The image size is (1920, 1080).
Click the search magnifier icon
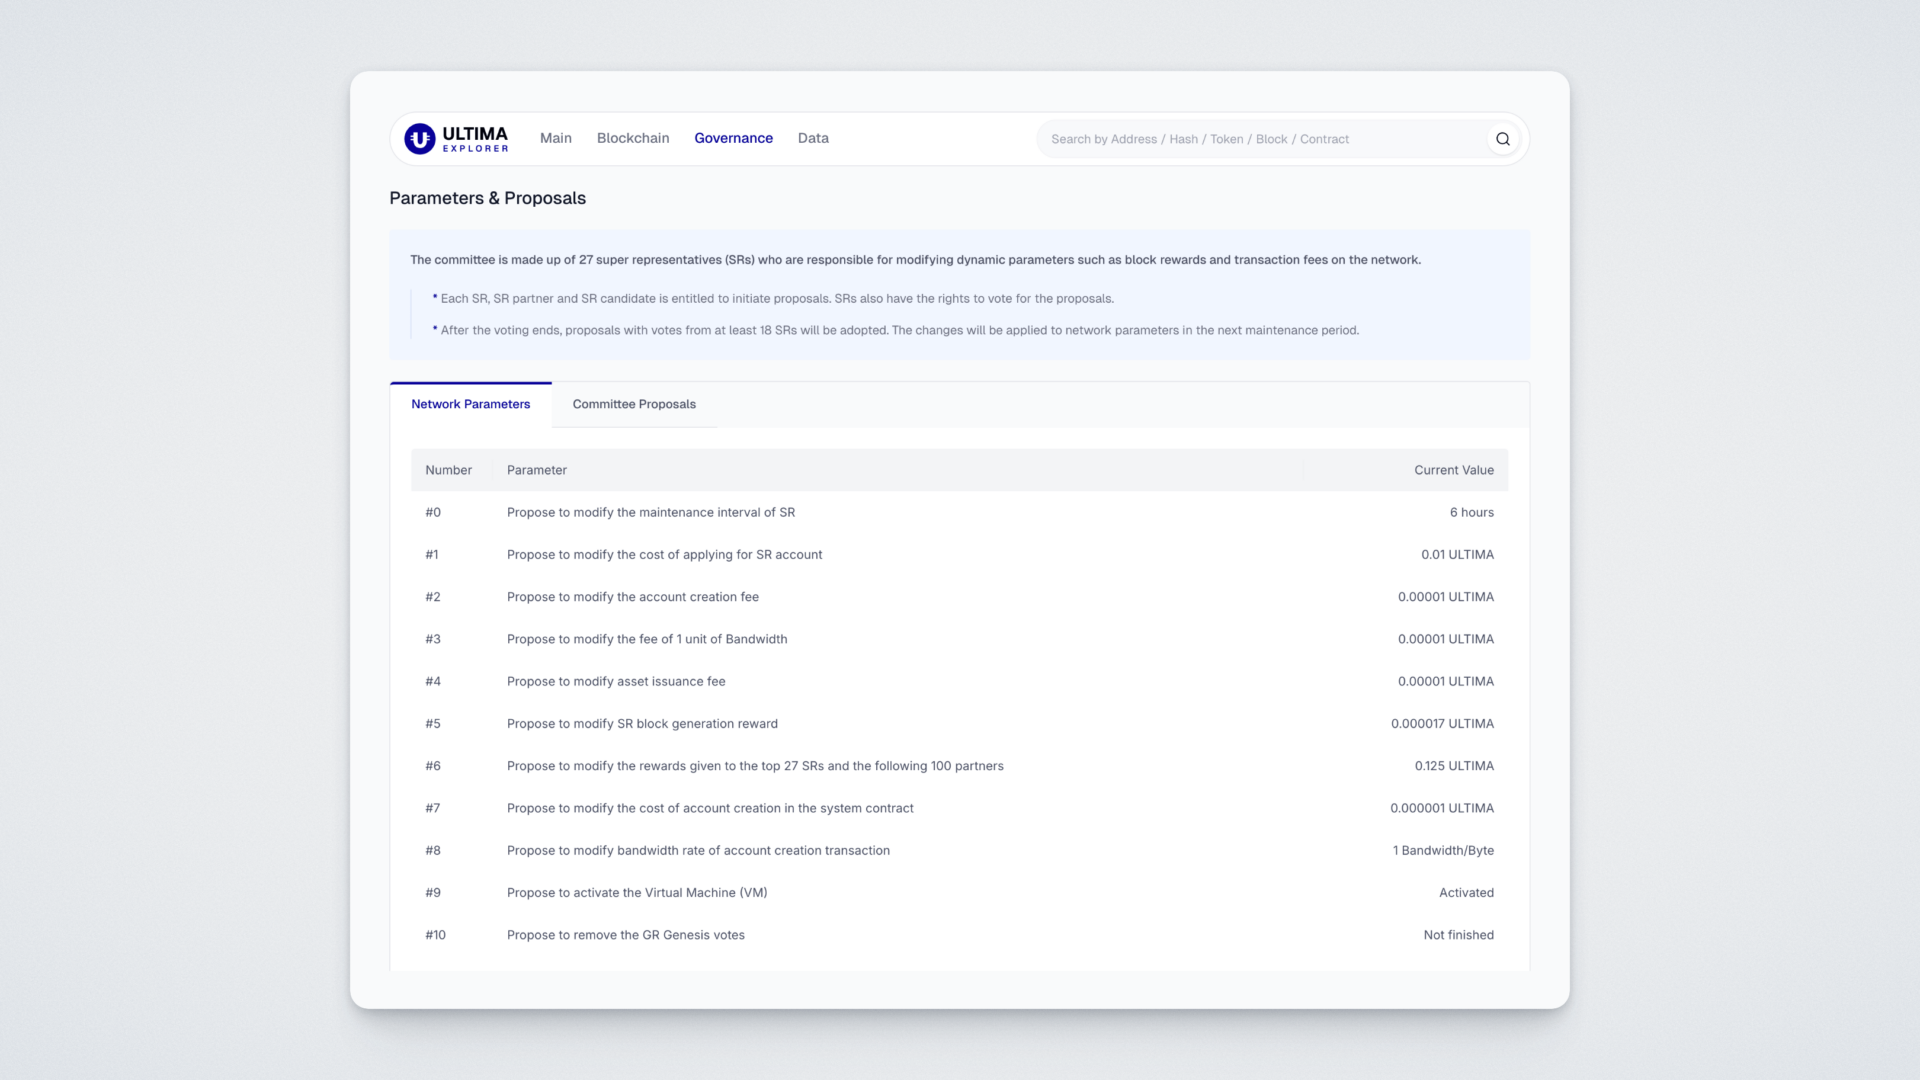coord(1502,139)
